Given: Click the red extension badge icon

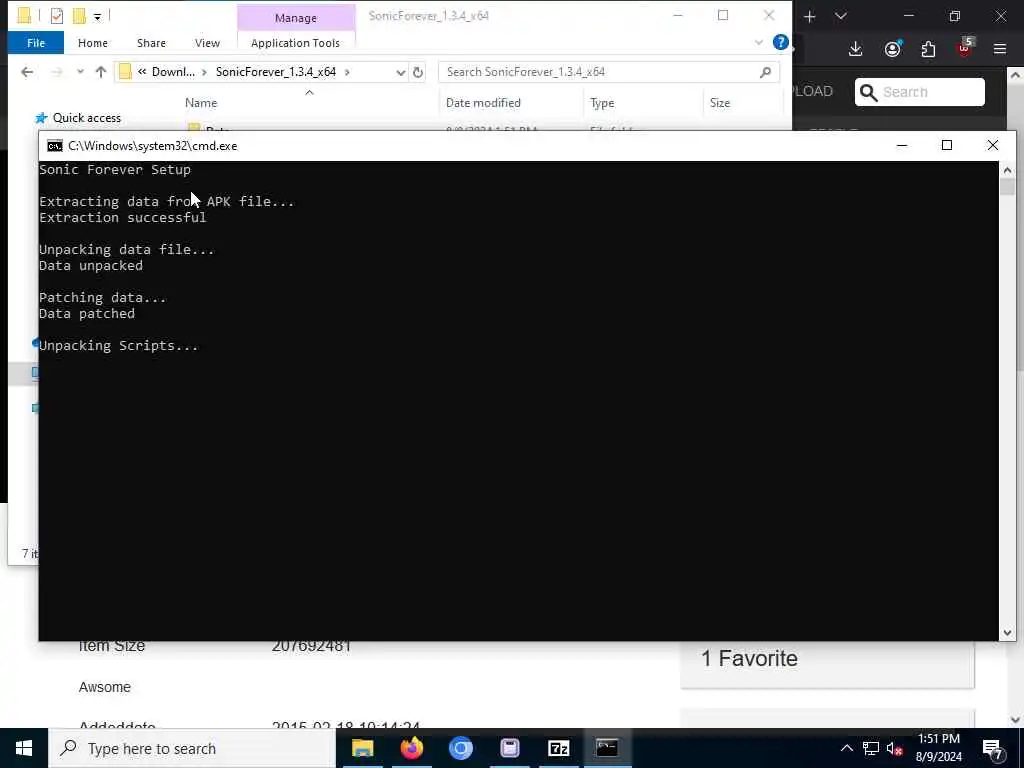Looking at the screenshot, I should [964, 48].
